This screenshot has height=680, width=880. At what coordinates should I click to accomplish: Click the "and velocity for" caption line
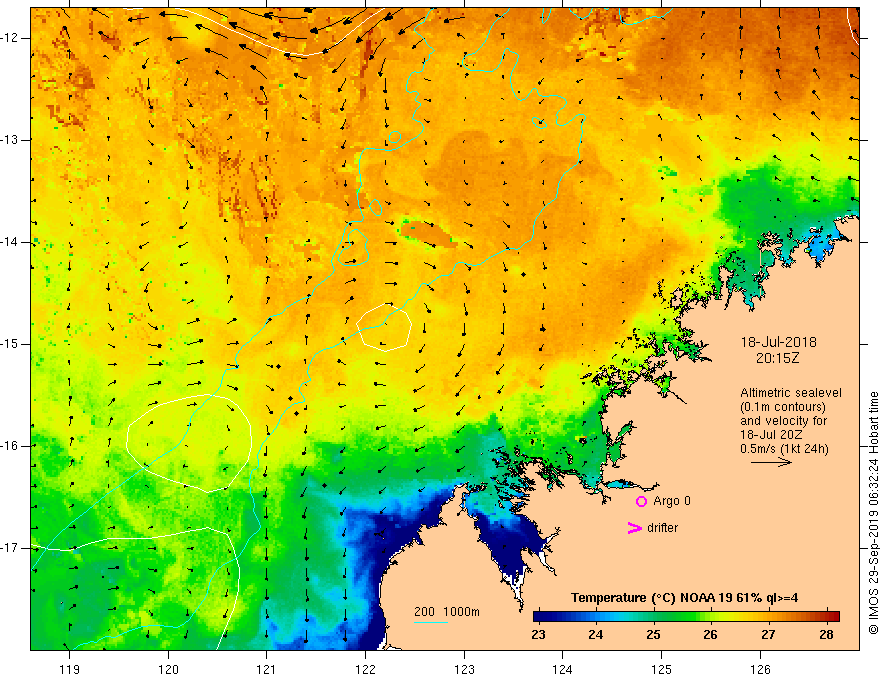click(x=783, y=421)
